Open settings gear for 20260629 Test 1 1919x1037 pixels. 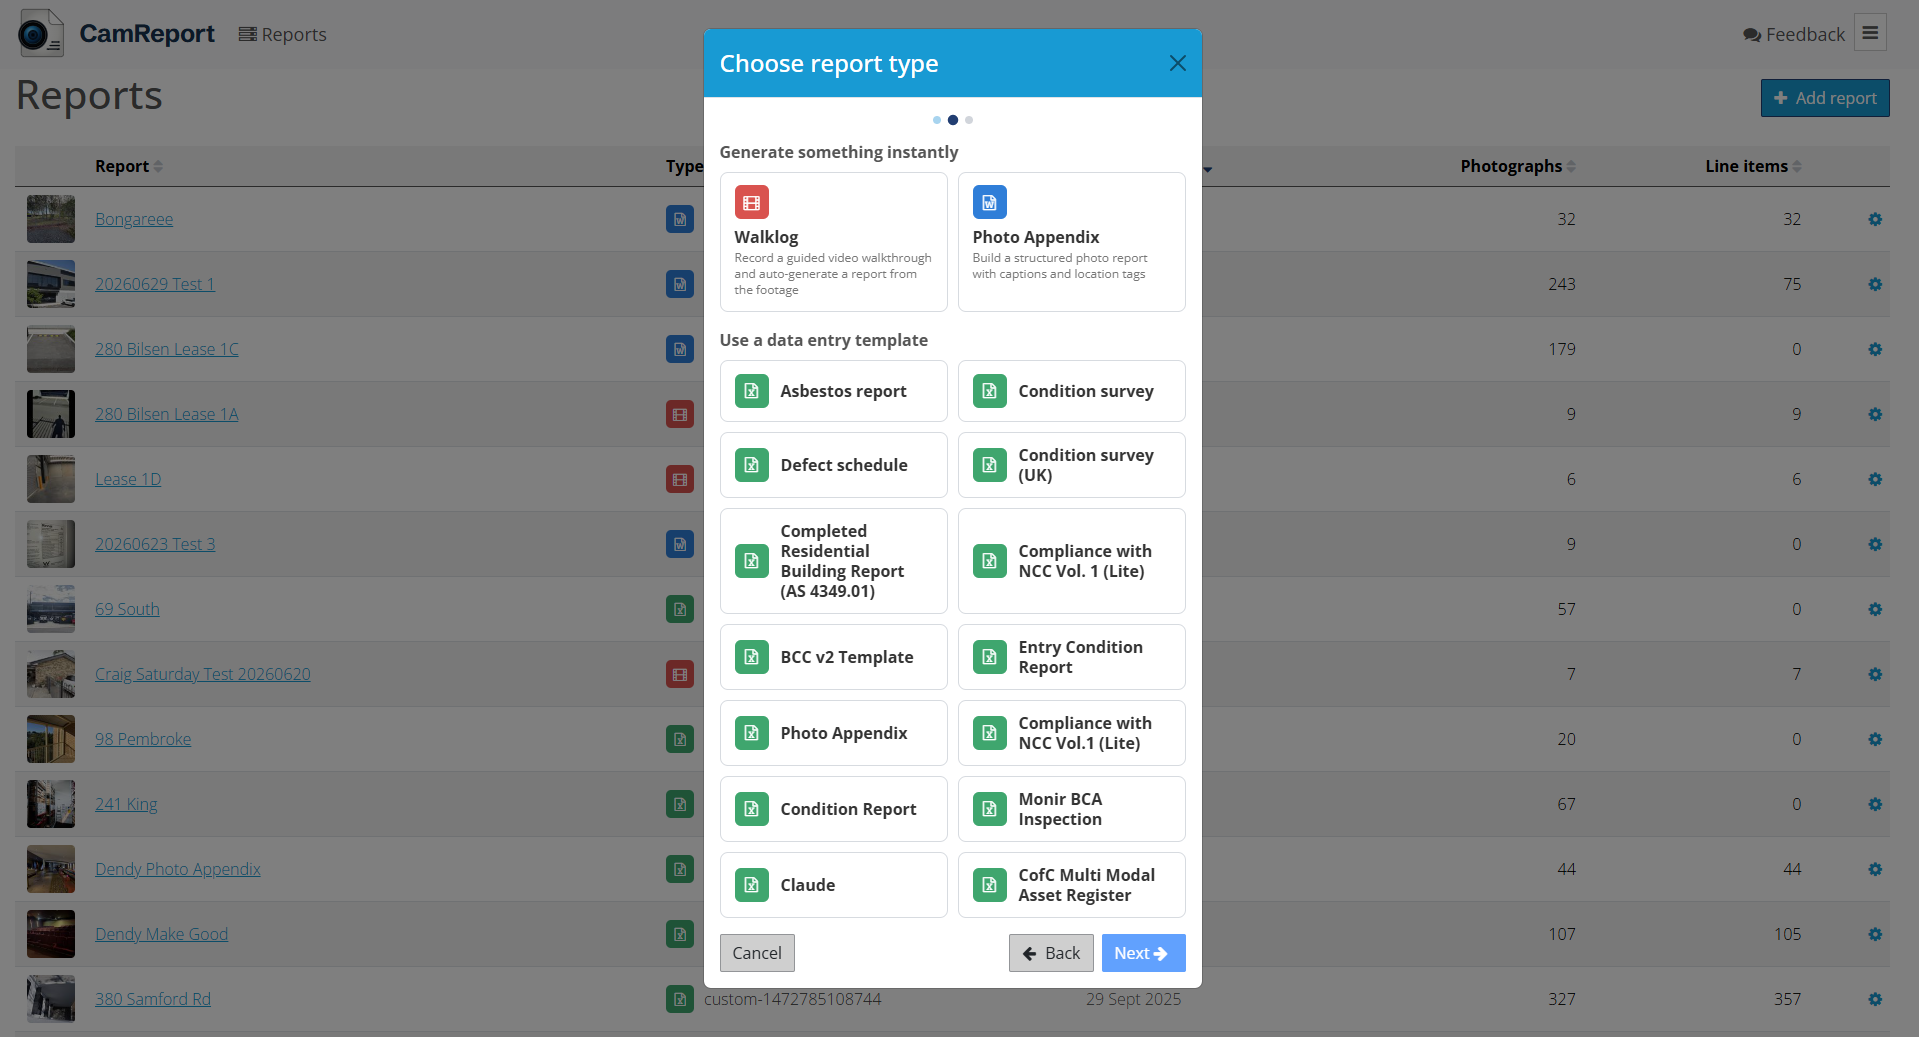tap(1875, 284)
